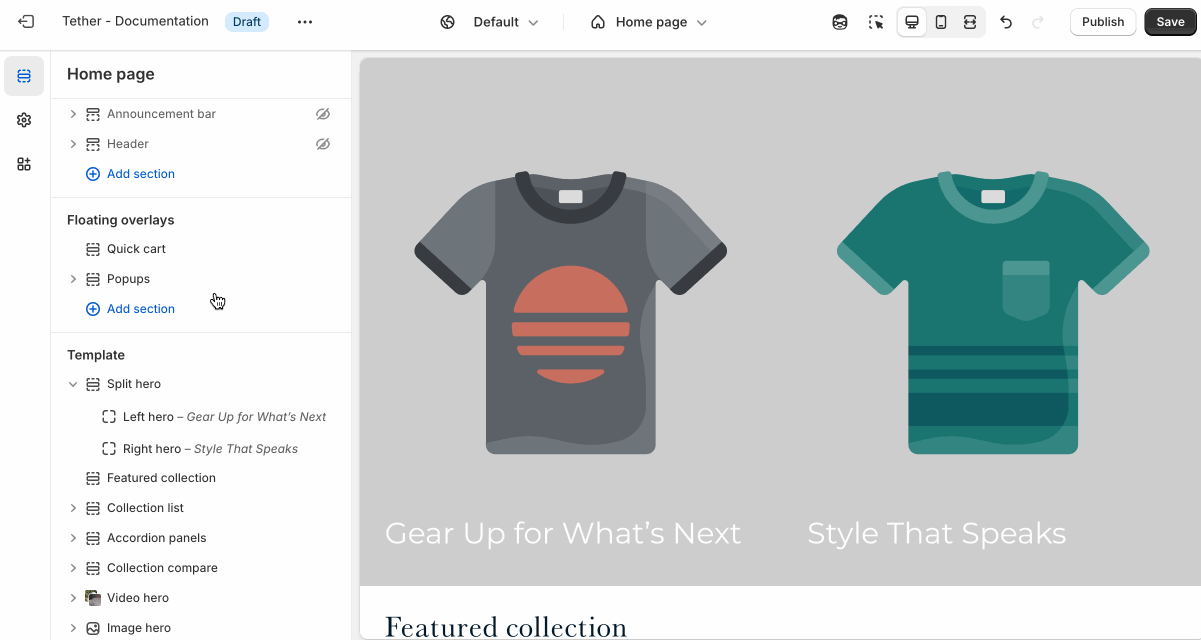This screenshot has width=1201, height=640.
Task: Click the Collection compare section icon
Action: (x=93, y=568)
